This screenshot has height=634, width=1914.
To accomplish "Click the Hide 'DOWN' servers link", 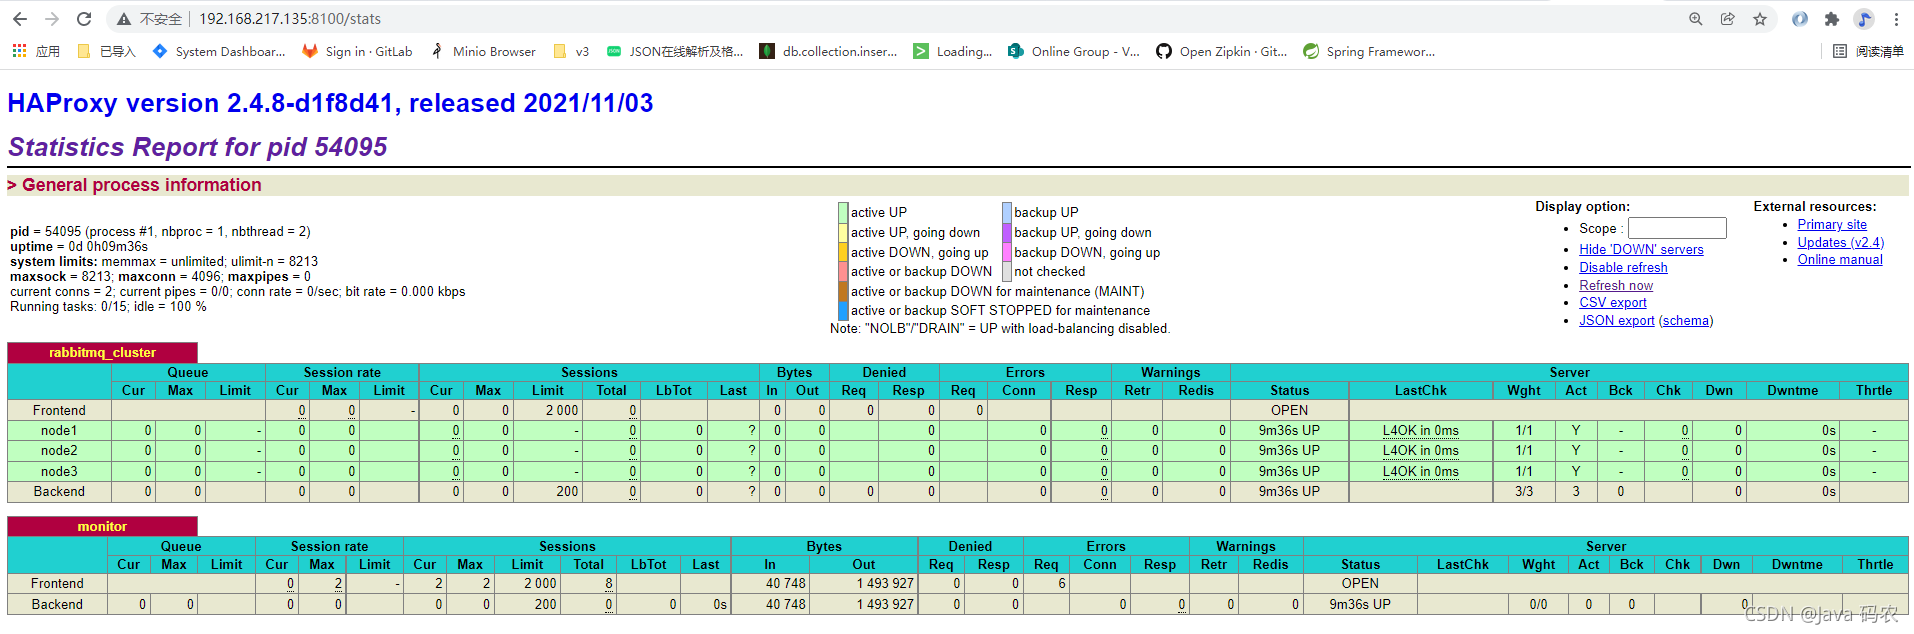I will coord(1641,250).
